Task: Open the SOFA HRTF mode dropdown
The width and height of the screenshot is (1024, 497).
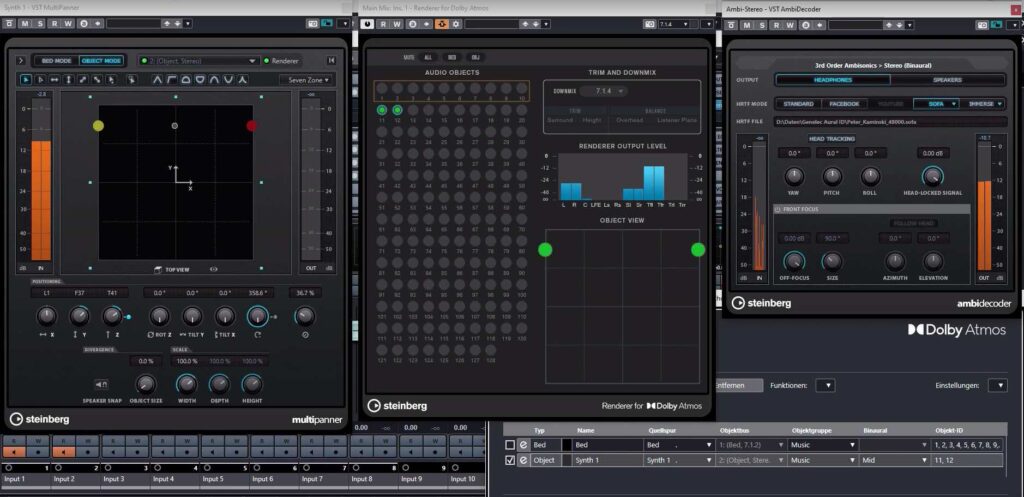Action: pos(936,104)
